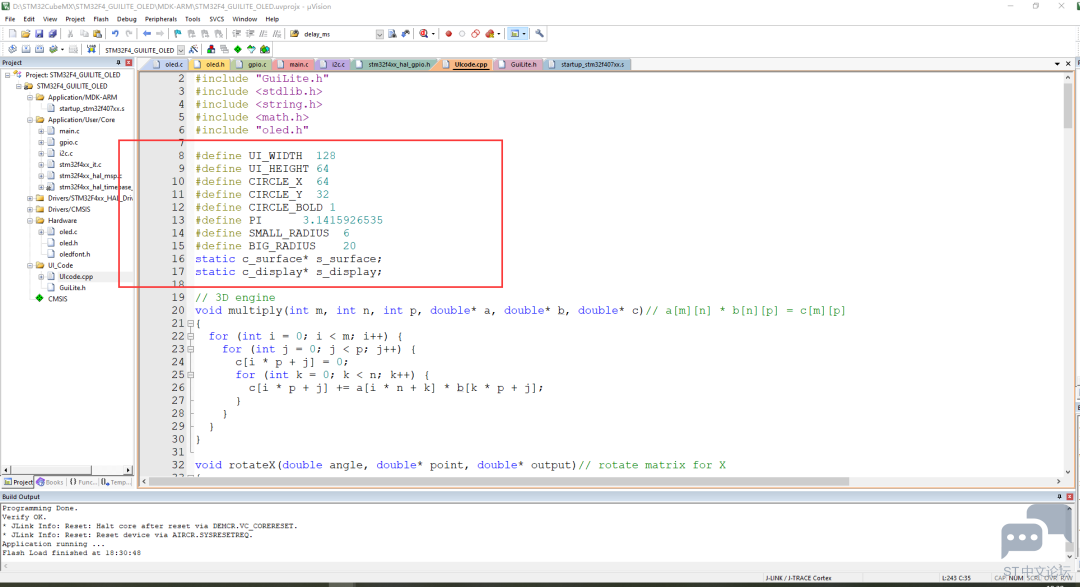Open the Peripherals menu
This screenshot has height=587, width=1080.
[x=160, y=19]
